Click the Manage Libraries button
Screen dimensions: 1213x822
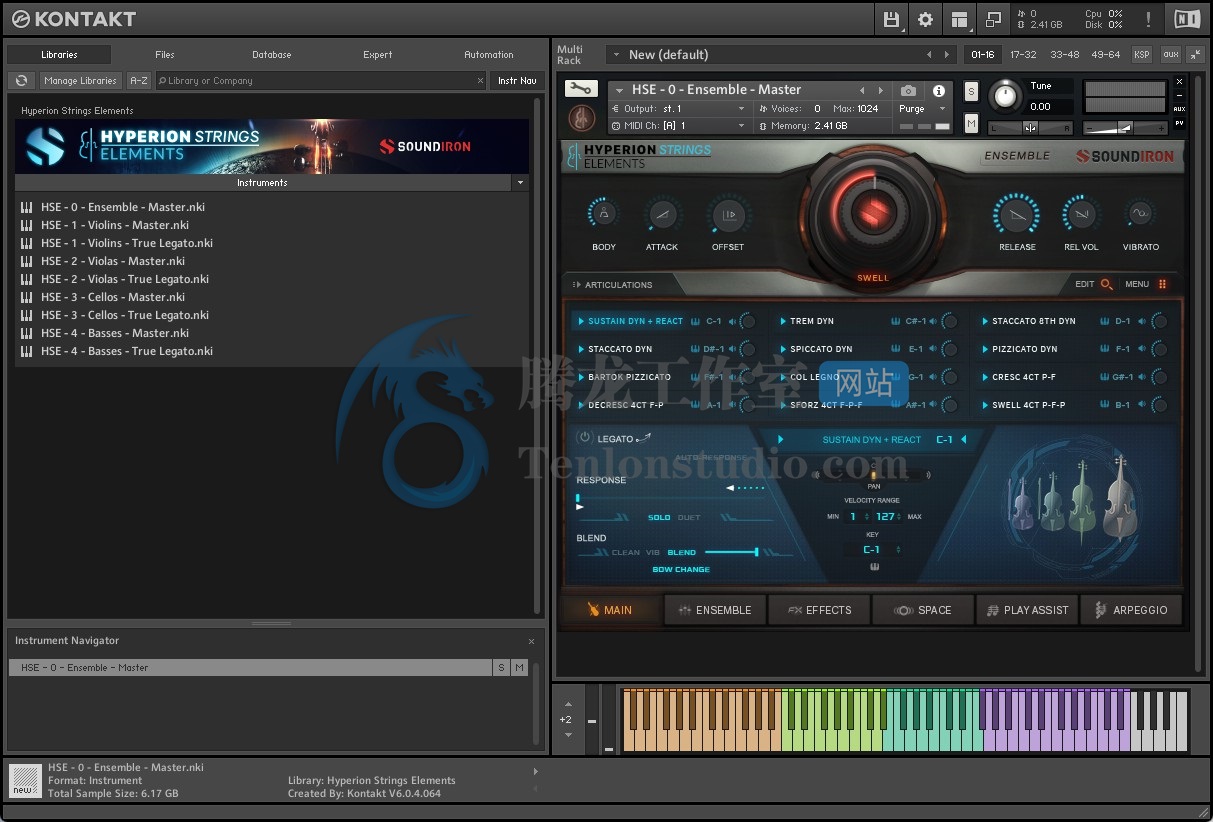(80, 81)
